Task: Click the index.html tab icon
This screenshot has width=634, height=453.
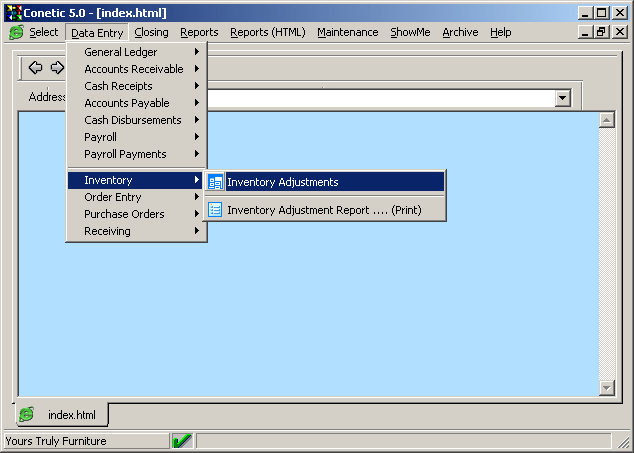Action: (27, 414)
